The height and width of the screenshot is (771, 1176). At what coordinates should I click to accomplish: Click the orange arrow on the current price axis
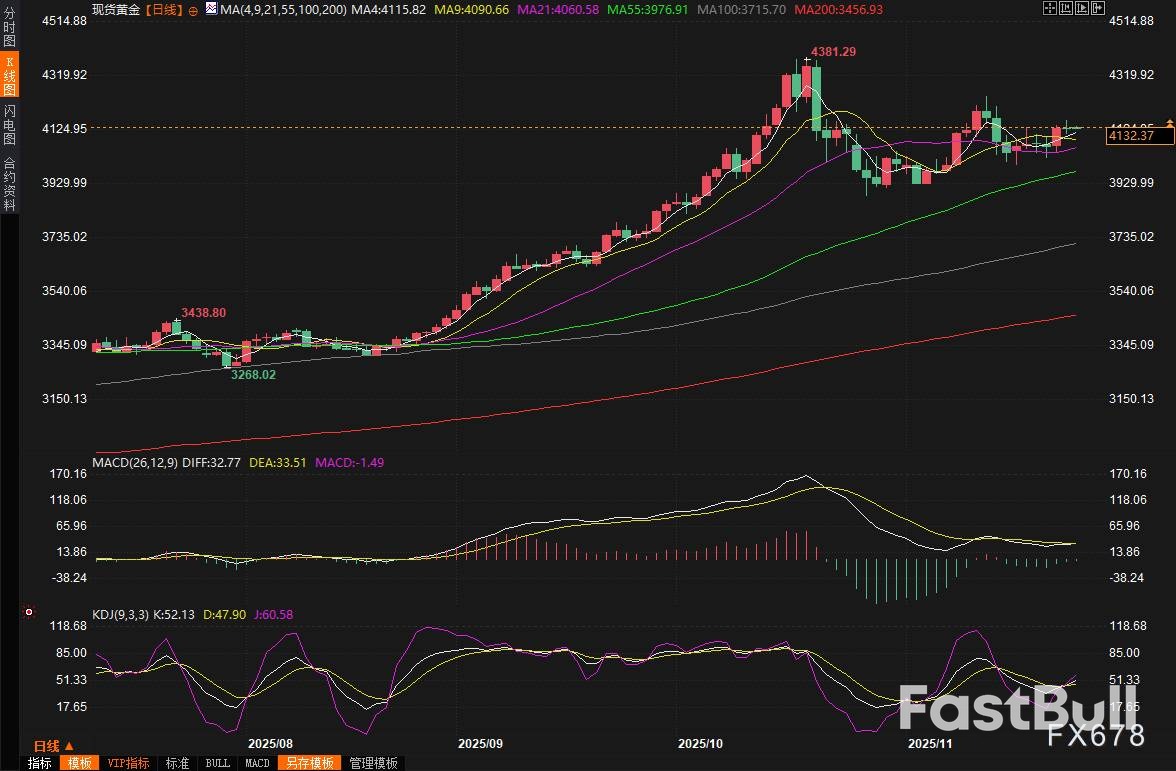1169,123
